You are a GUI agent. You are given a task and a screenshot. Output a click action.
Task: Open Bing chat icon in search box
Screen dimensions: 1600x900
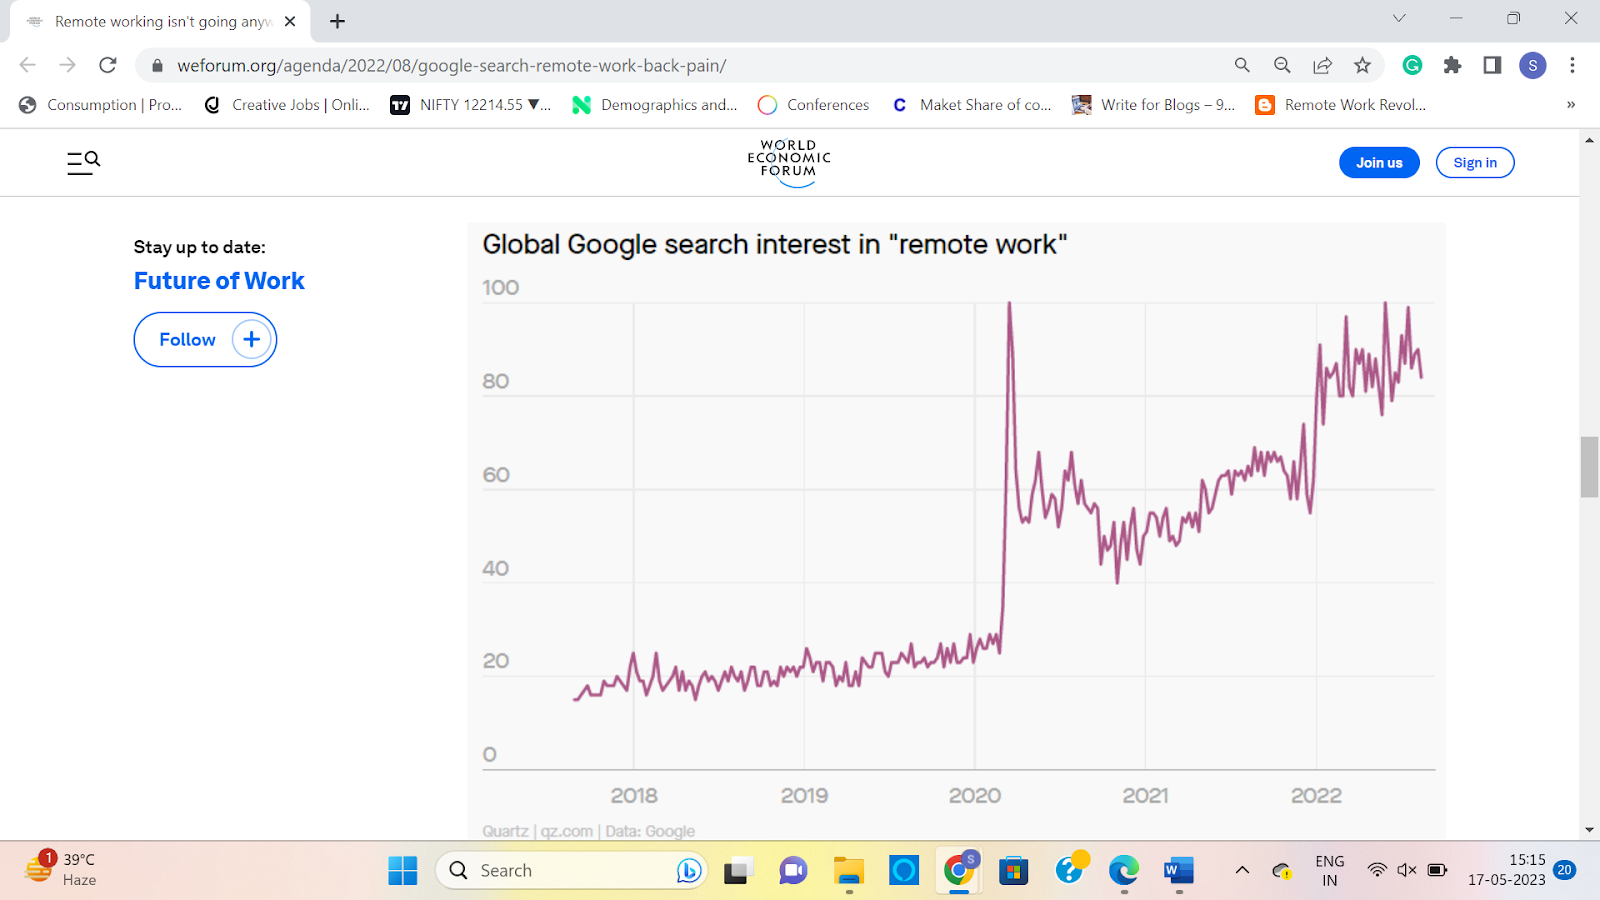[x=688, y=870]
